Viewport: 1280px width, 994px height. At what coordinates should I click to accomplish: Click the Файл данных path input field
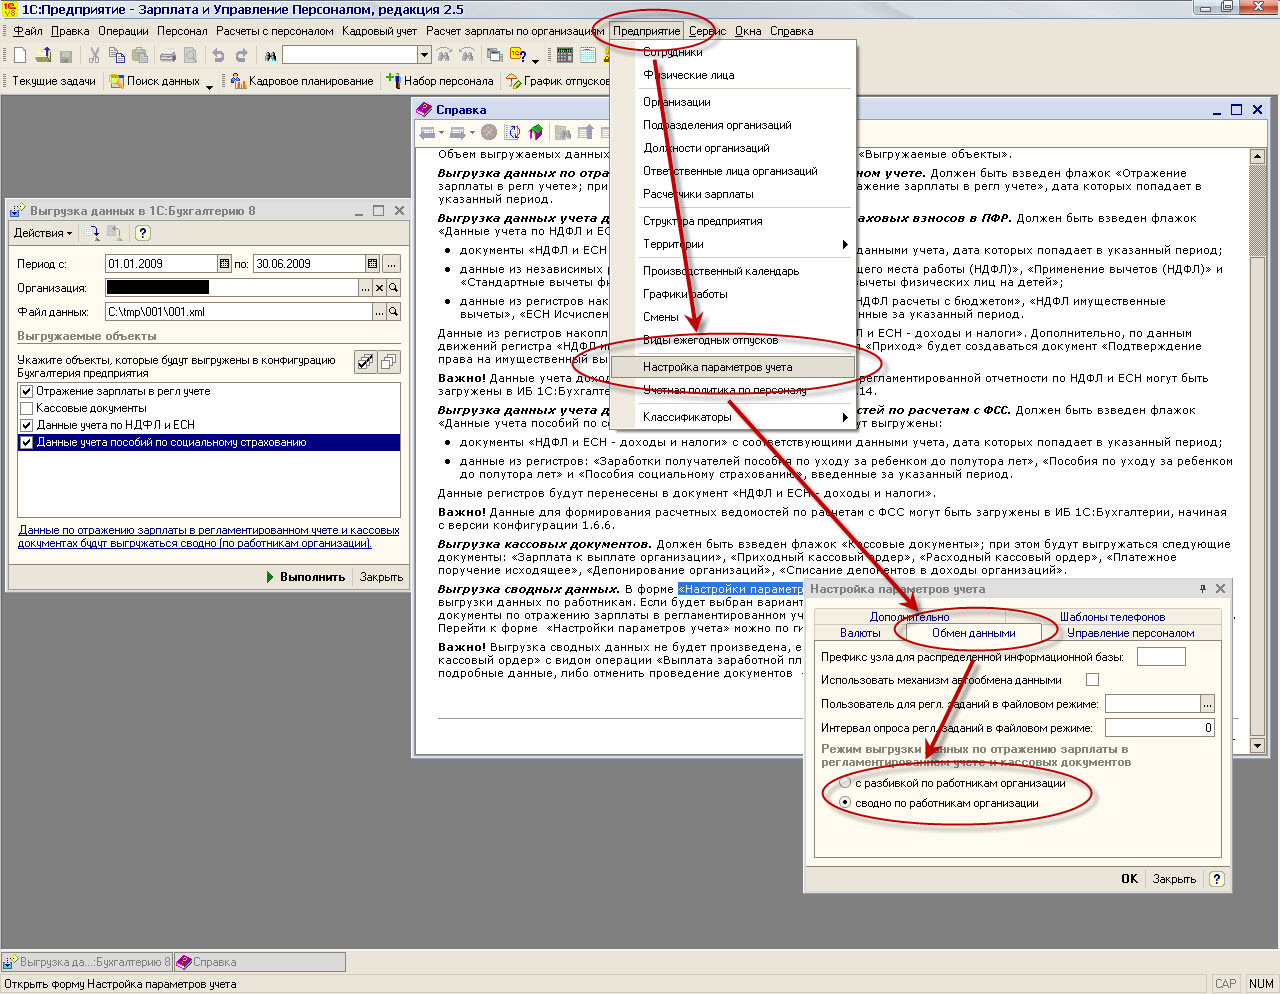238,312
